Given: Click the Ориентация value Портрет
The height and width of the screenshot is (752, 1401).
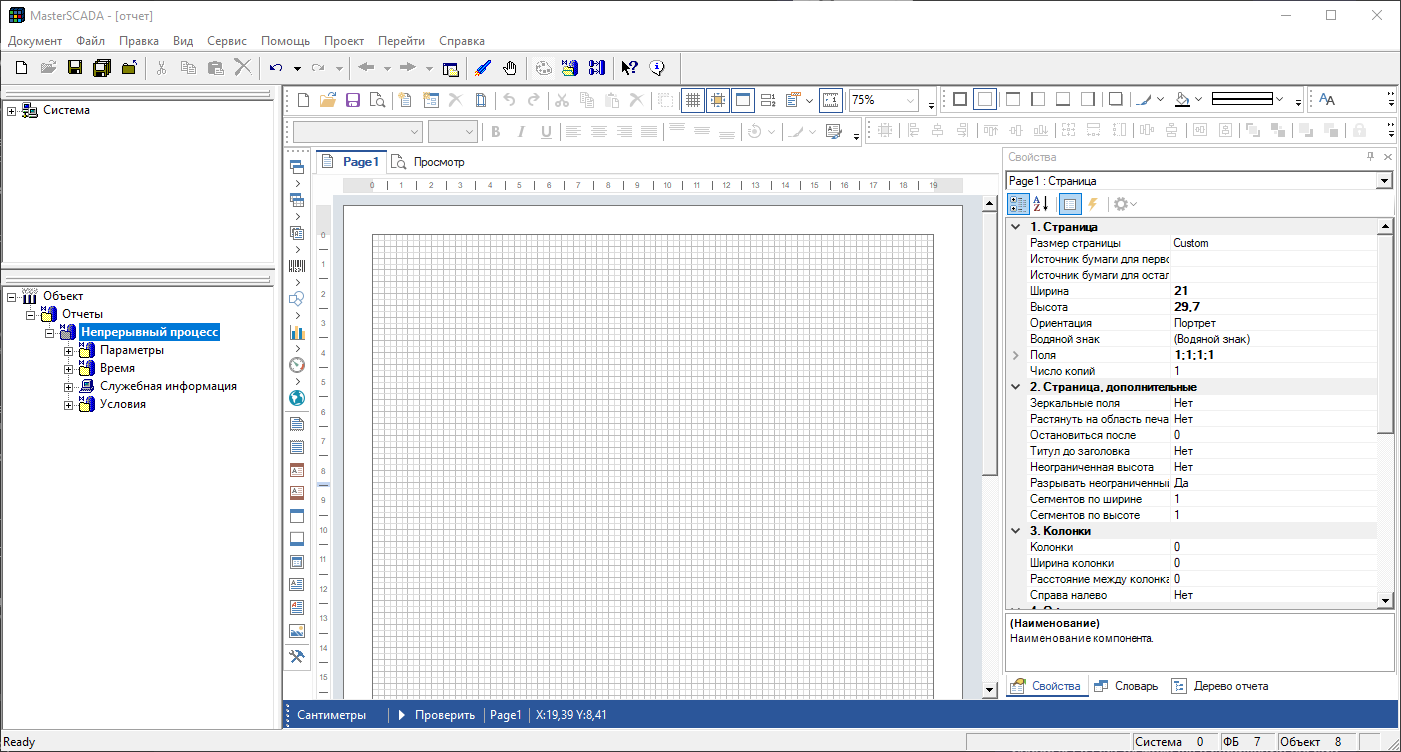Looking at the screenshot, I should tap(1195, 323).
